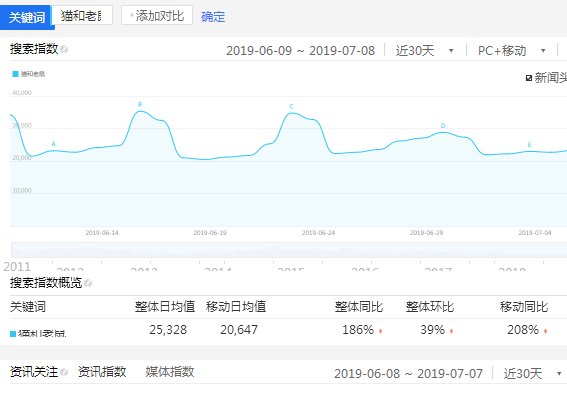The width and height of the screenshot is (567, 393).
Task: Click the 猫和老鼠 keyword input field
Action: pyautogui.click(x=83, y=16)
